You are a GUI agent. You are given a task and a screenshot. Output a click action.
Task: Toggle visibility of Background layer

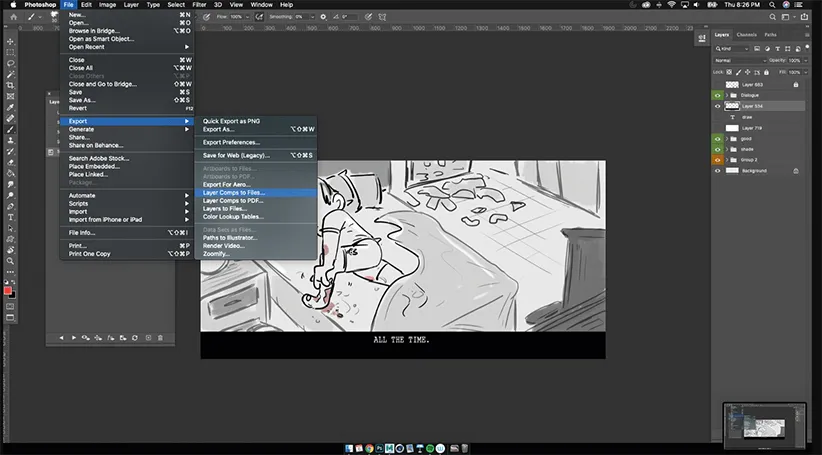point(717,171)
